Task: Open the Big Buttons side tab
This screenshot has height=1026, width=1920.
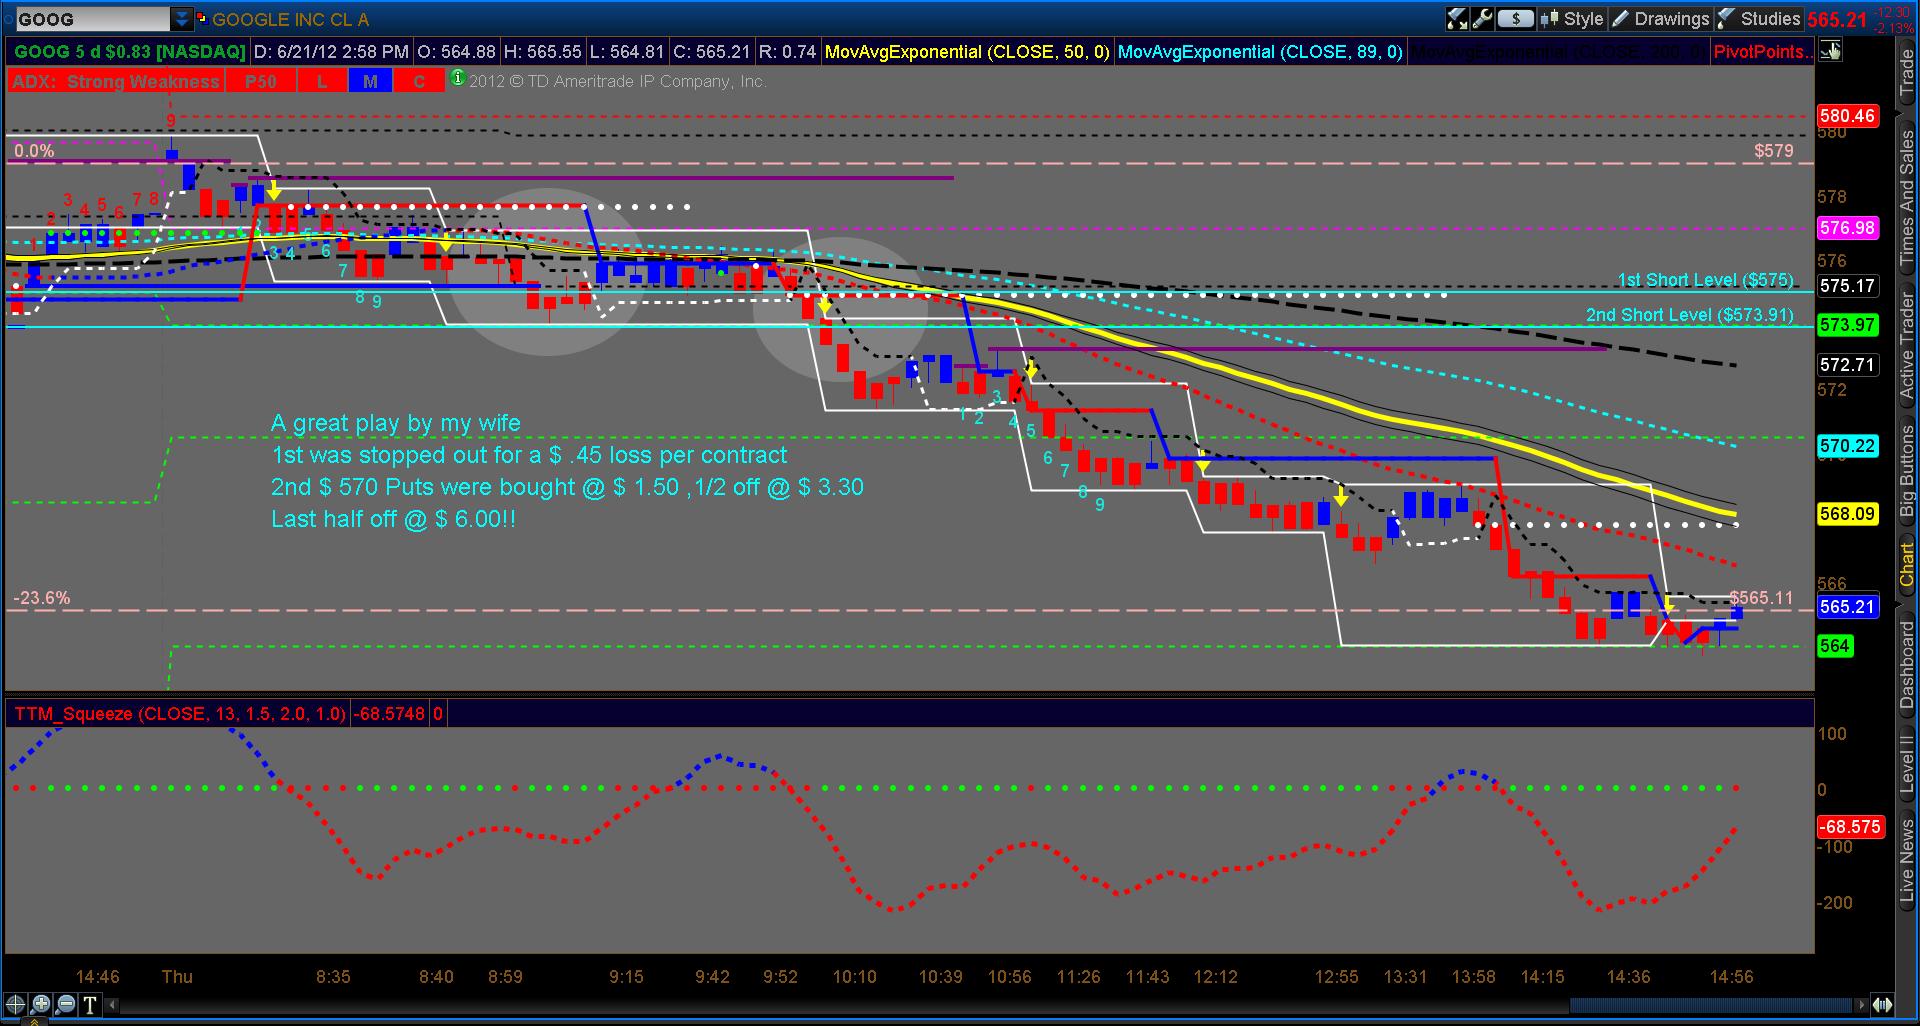Action: coord(1907,471)
